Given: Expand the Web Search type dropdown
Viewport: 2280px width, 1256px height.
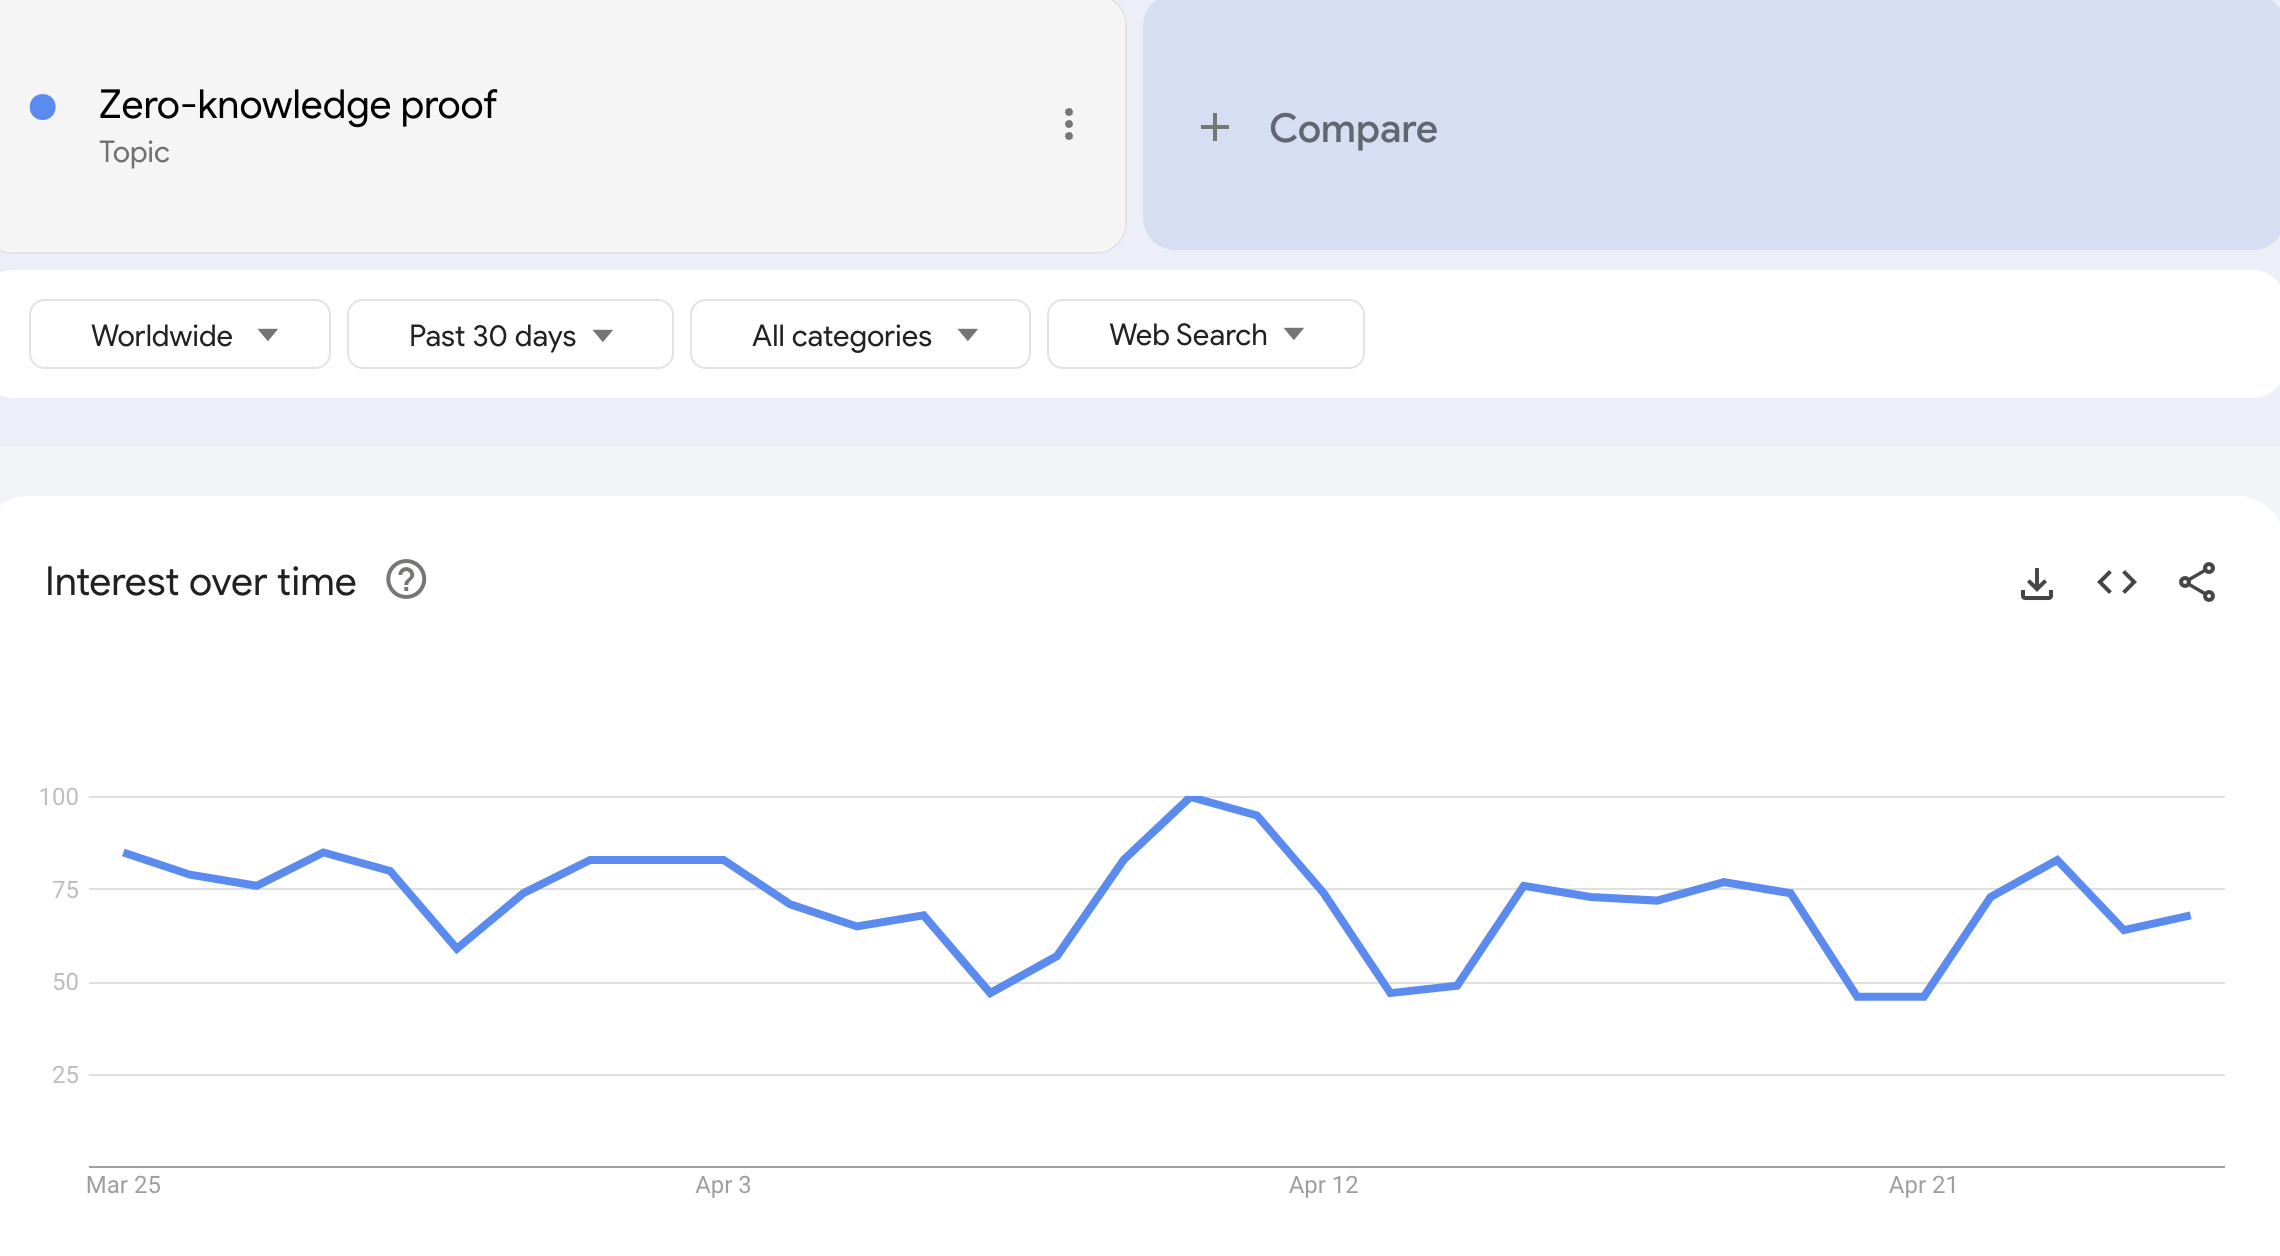Looking at the screenshot, I should [1205, 335].
